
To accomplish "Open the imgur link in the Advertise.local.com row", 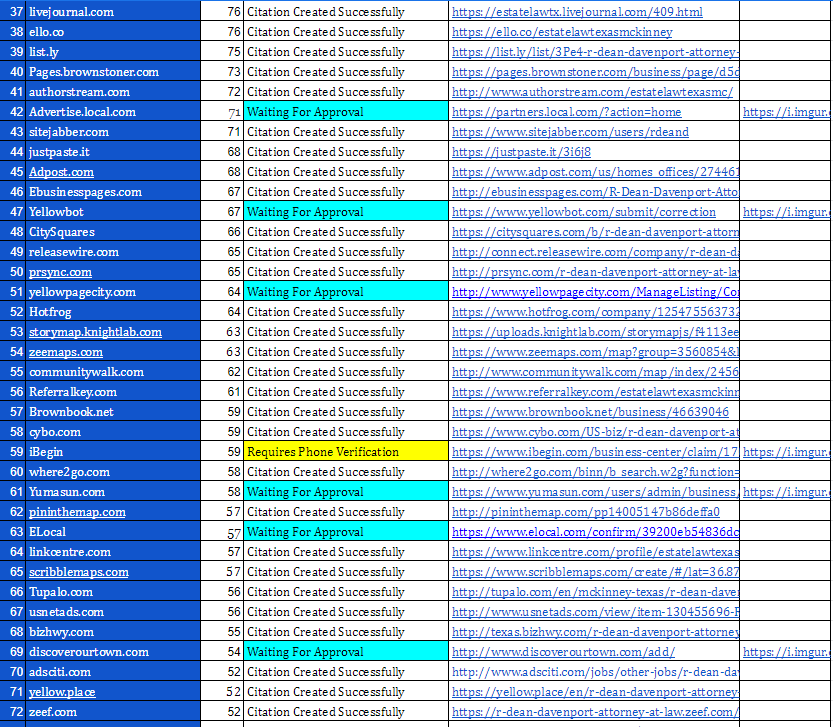I will [x=785, y=112].
